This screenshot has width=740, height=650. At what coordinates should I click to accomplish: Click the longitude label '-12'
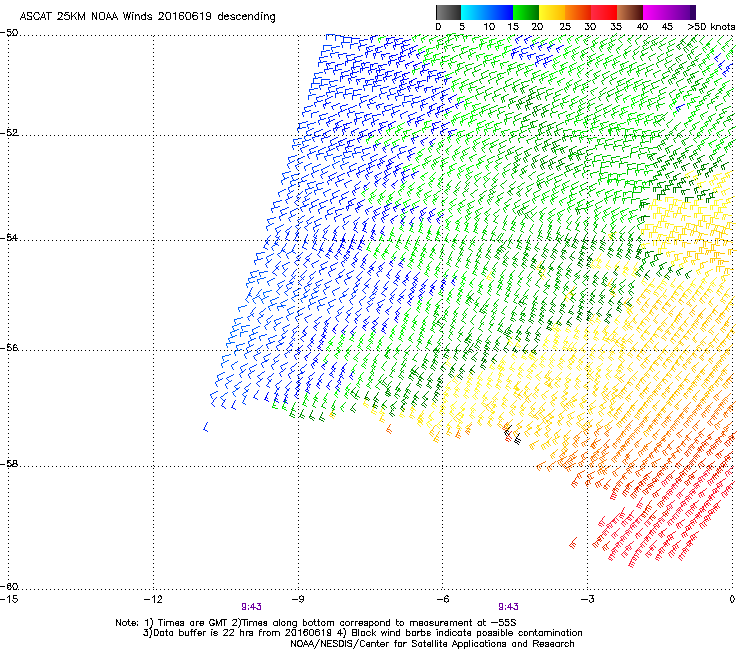(x=153, y=599)
